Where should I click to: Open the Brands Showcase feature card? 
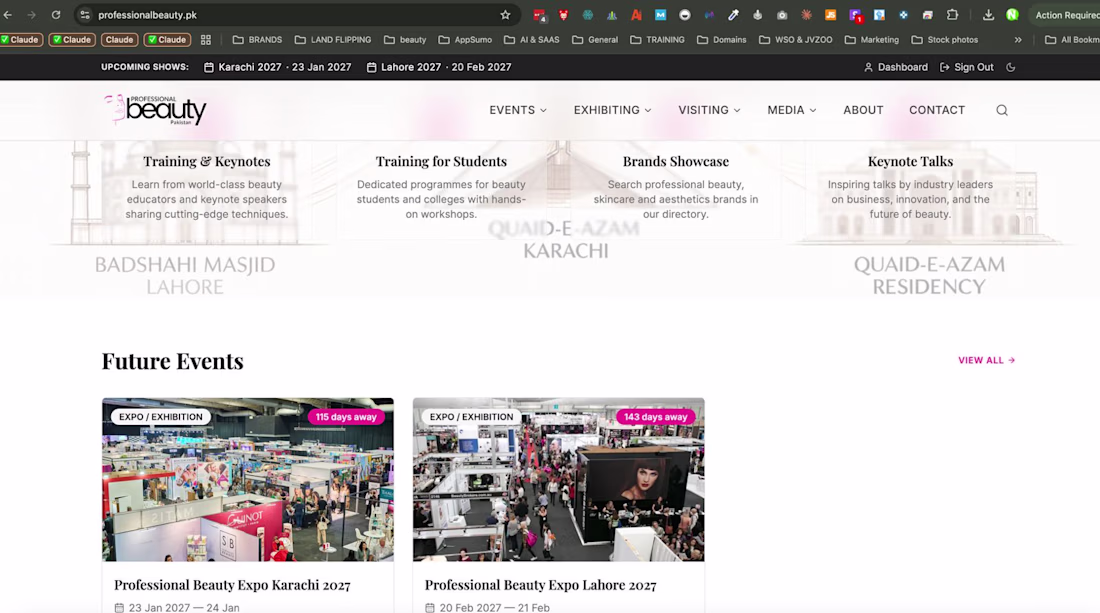tap(676, 187)
